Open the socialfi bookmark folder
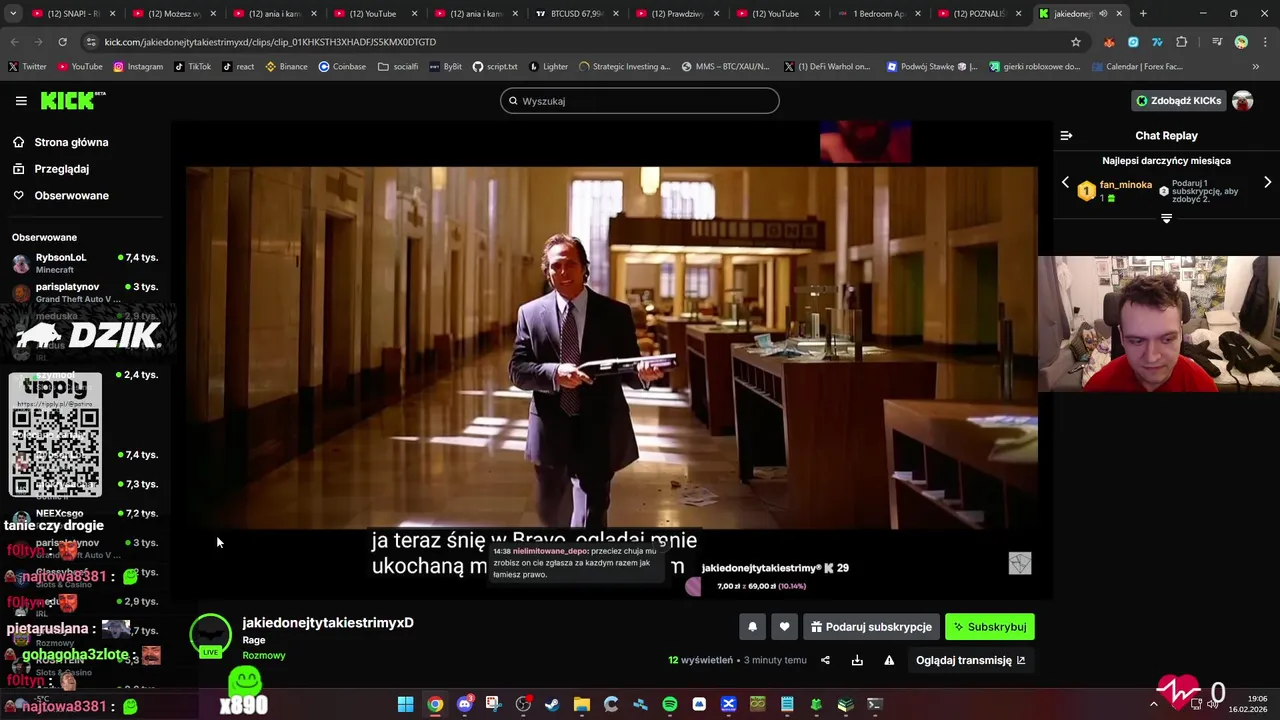 pyautogui.click(x=397, y=67)
